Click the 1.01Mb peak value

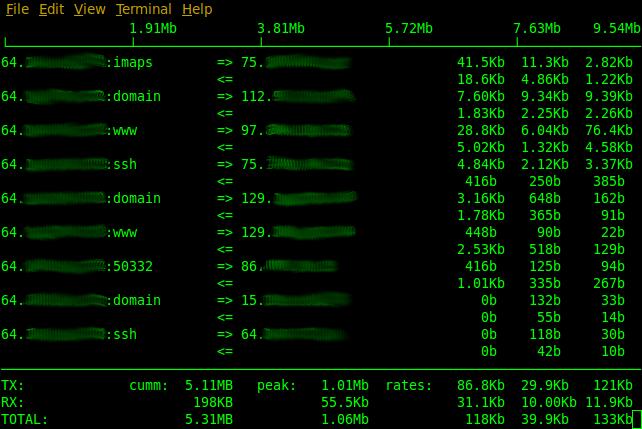[345, 385]
